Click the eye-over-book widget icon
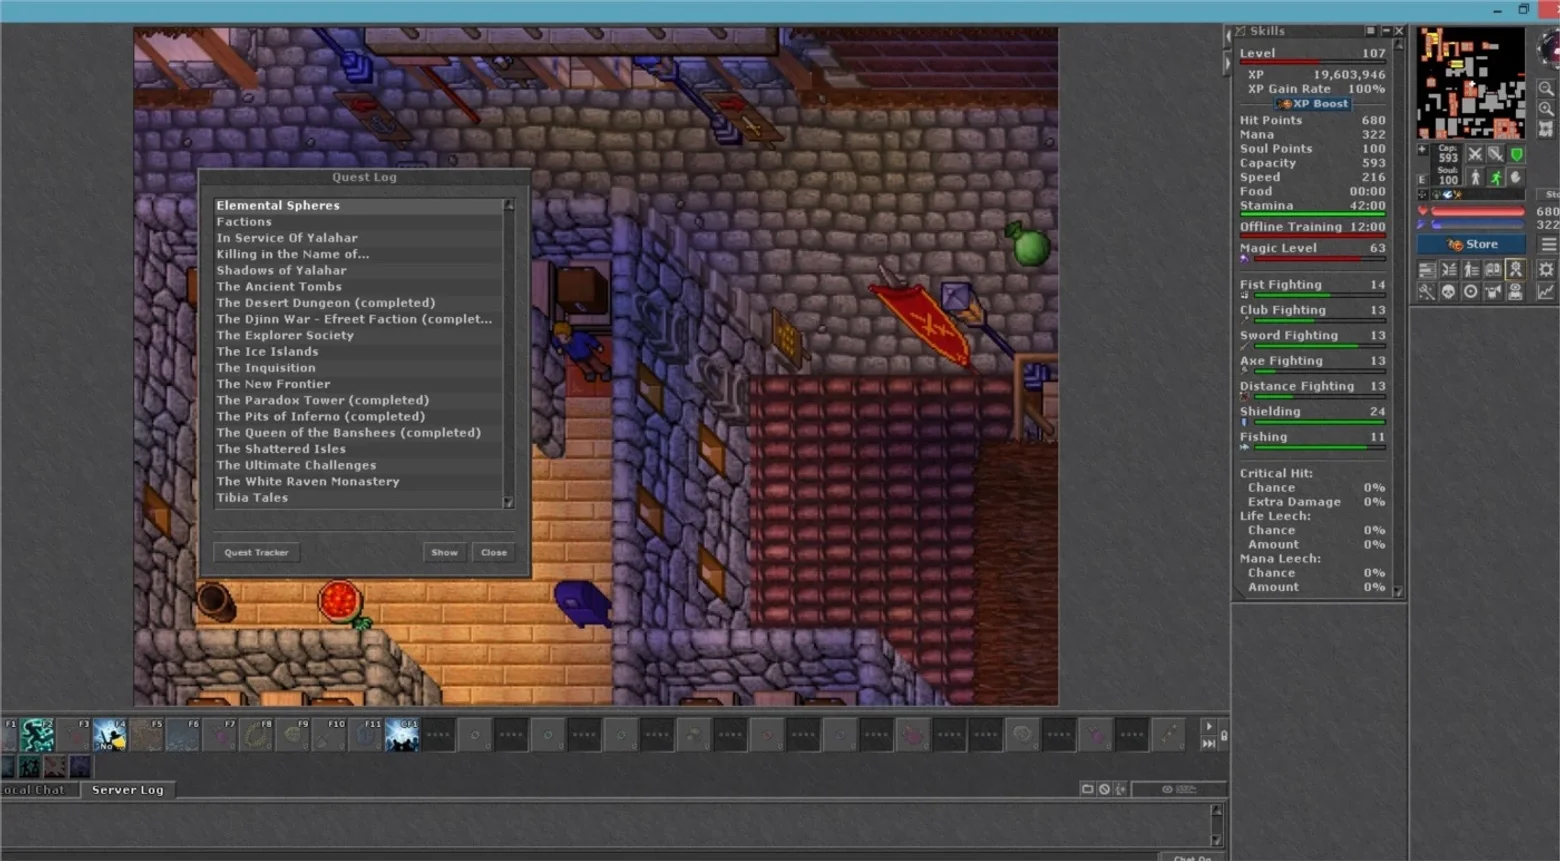 (1516, 292)
